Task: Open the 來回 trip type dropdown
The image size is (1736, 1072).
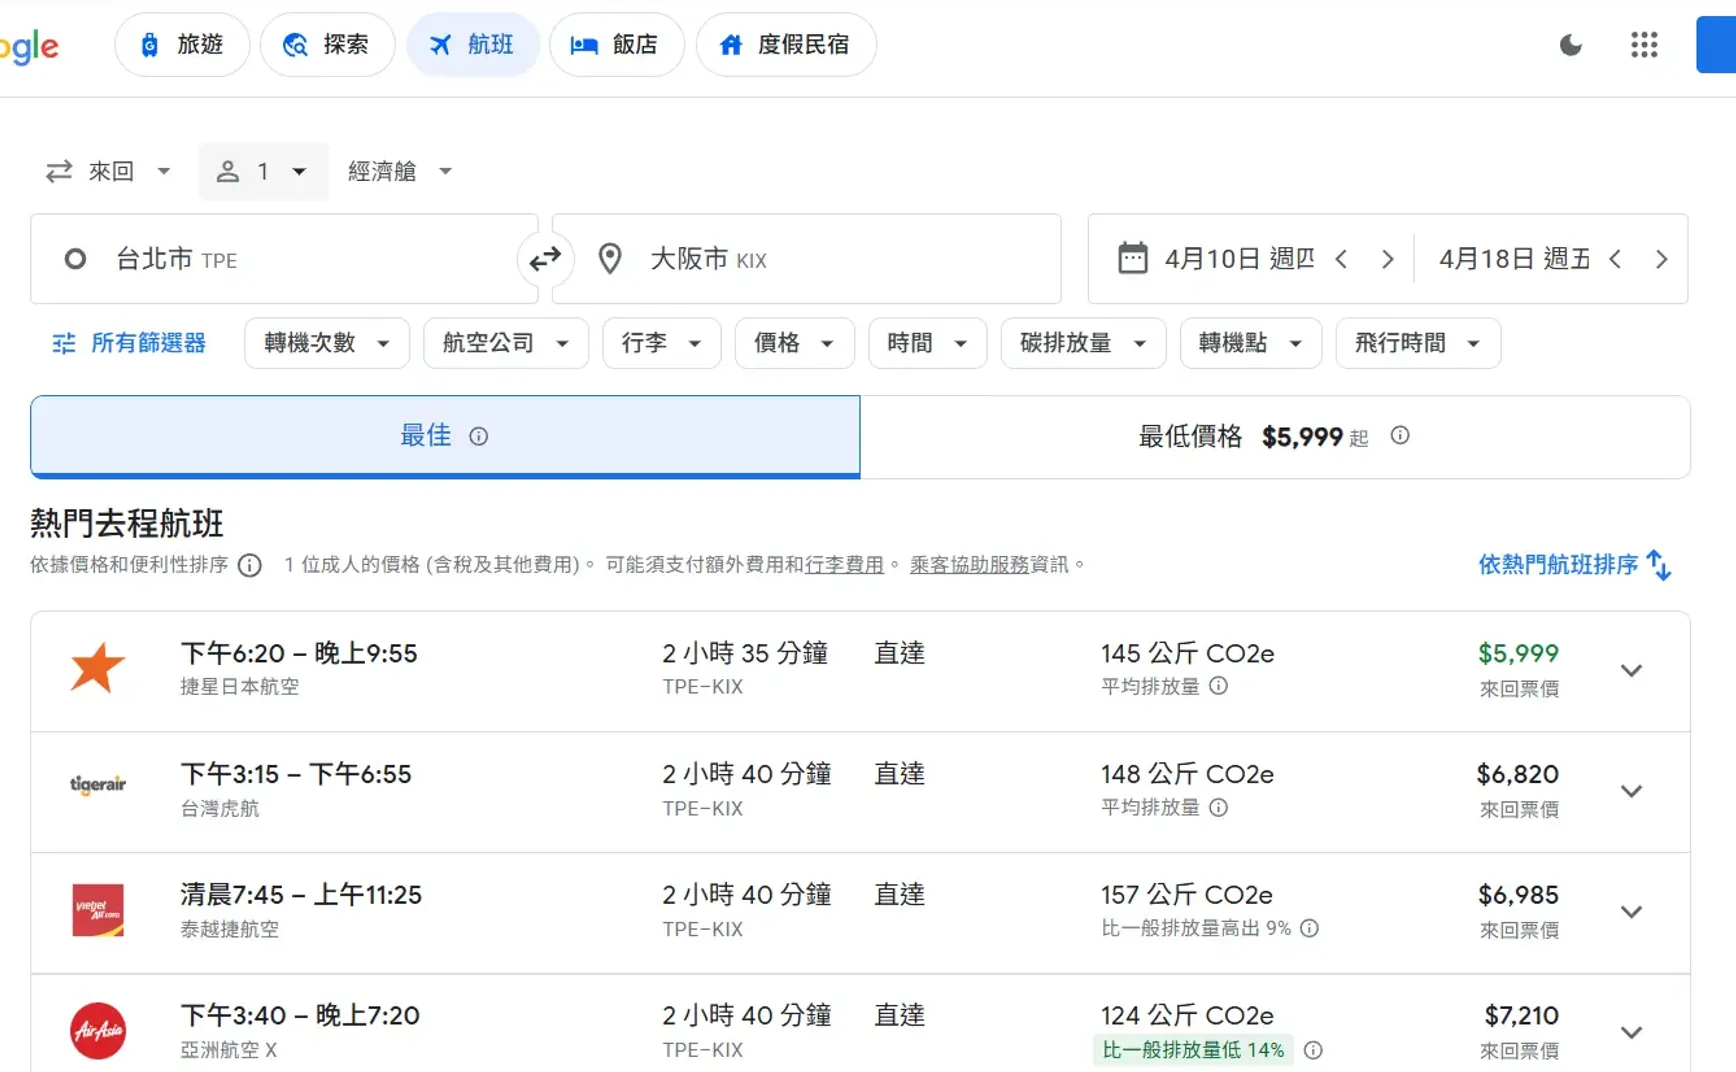Action: coord(109,172)
